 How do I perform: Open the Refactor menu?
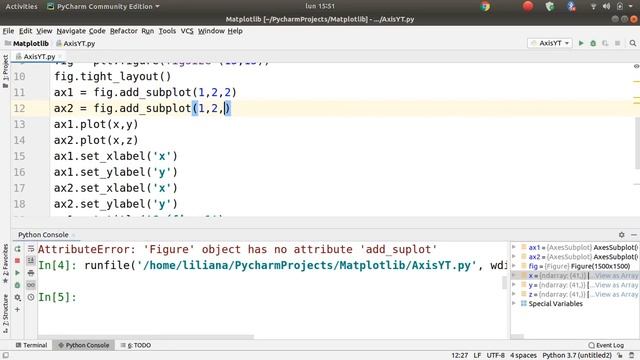tap(123, 31)
